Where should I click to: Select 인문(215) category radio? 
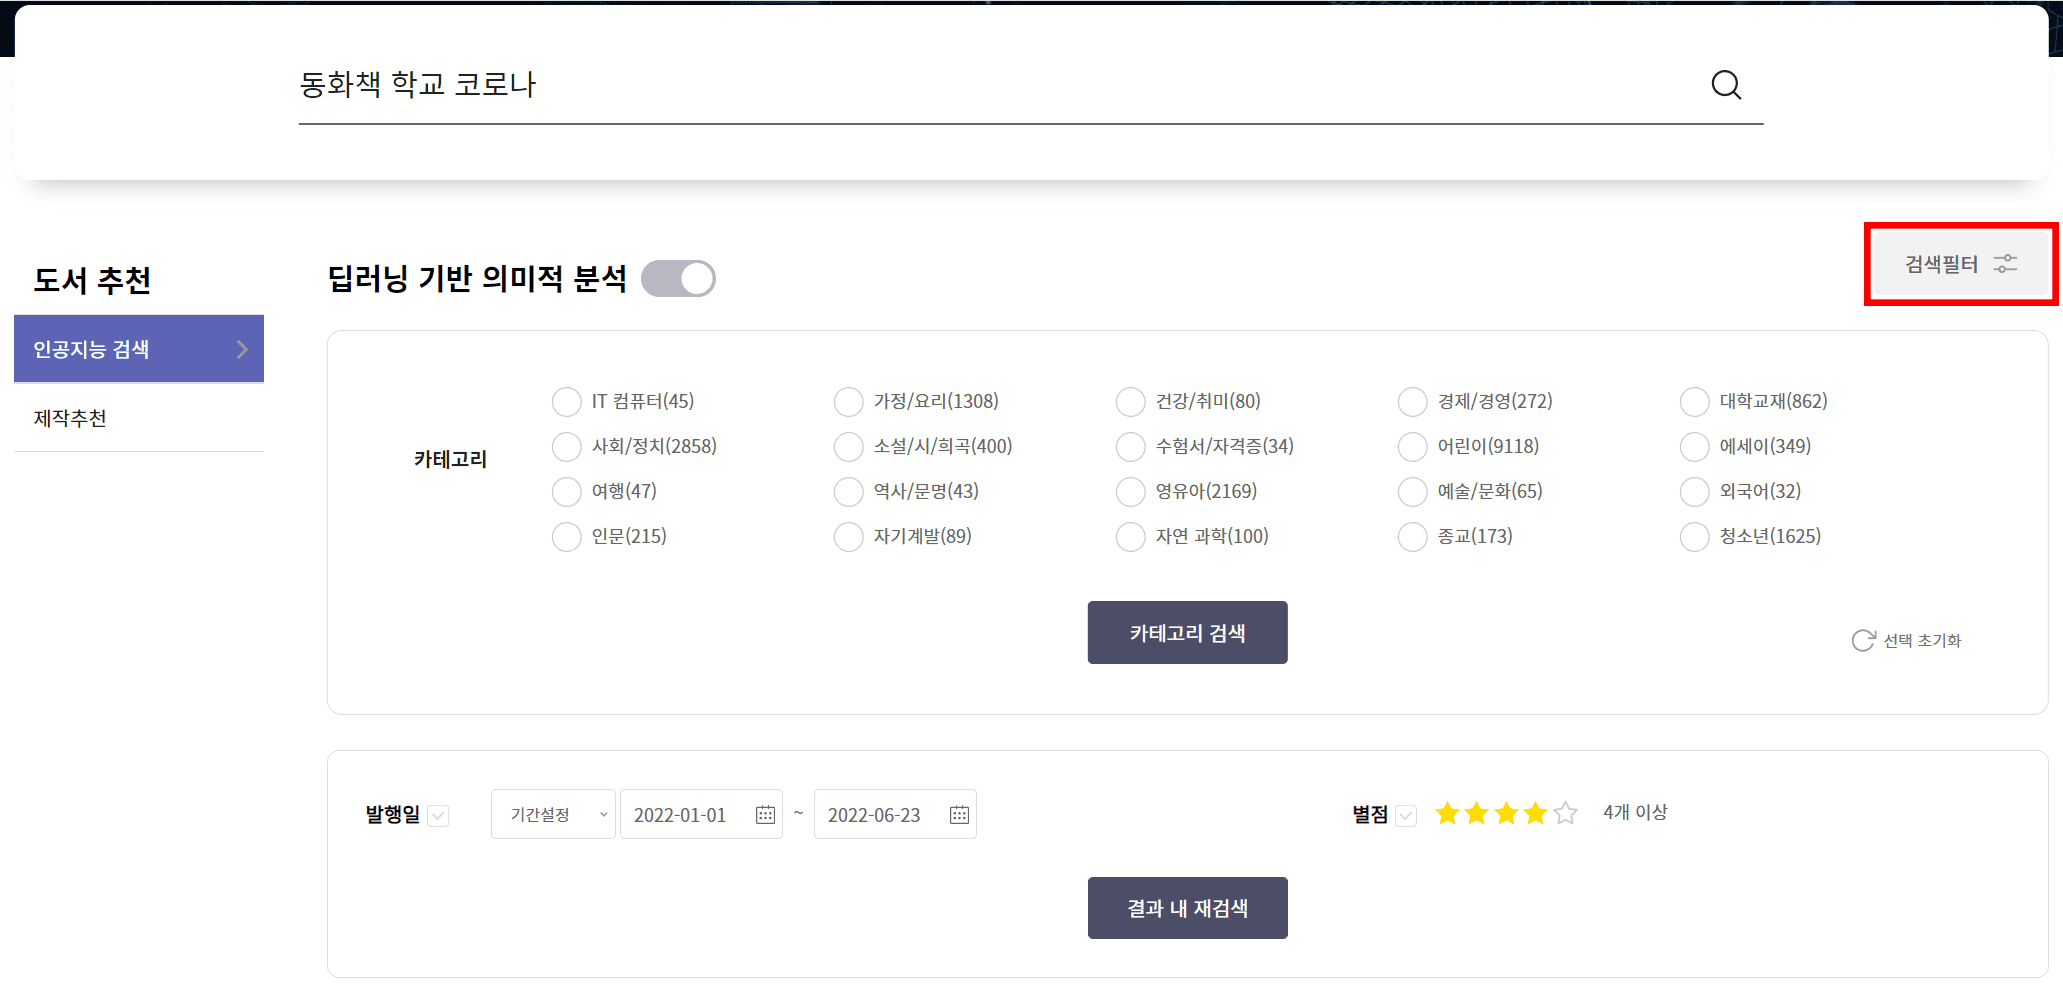pos(567,537)
